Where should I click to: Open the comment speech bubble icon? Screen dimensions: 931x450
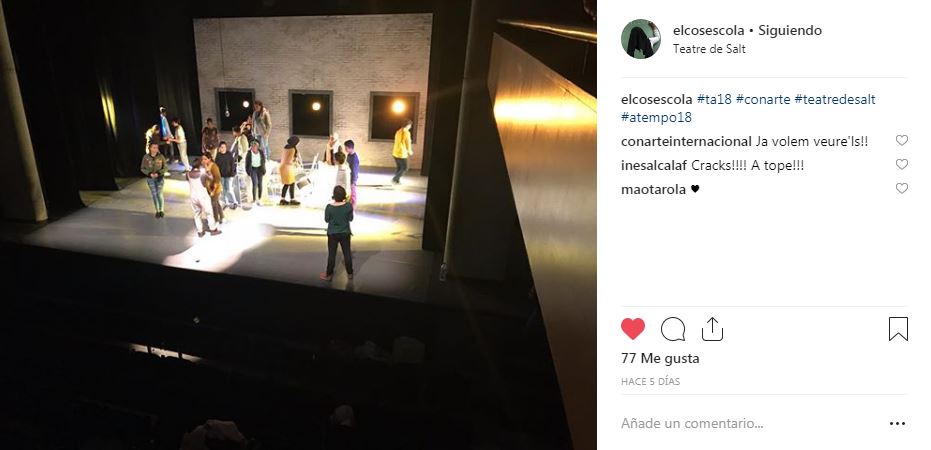coord(673,329)
